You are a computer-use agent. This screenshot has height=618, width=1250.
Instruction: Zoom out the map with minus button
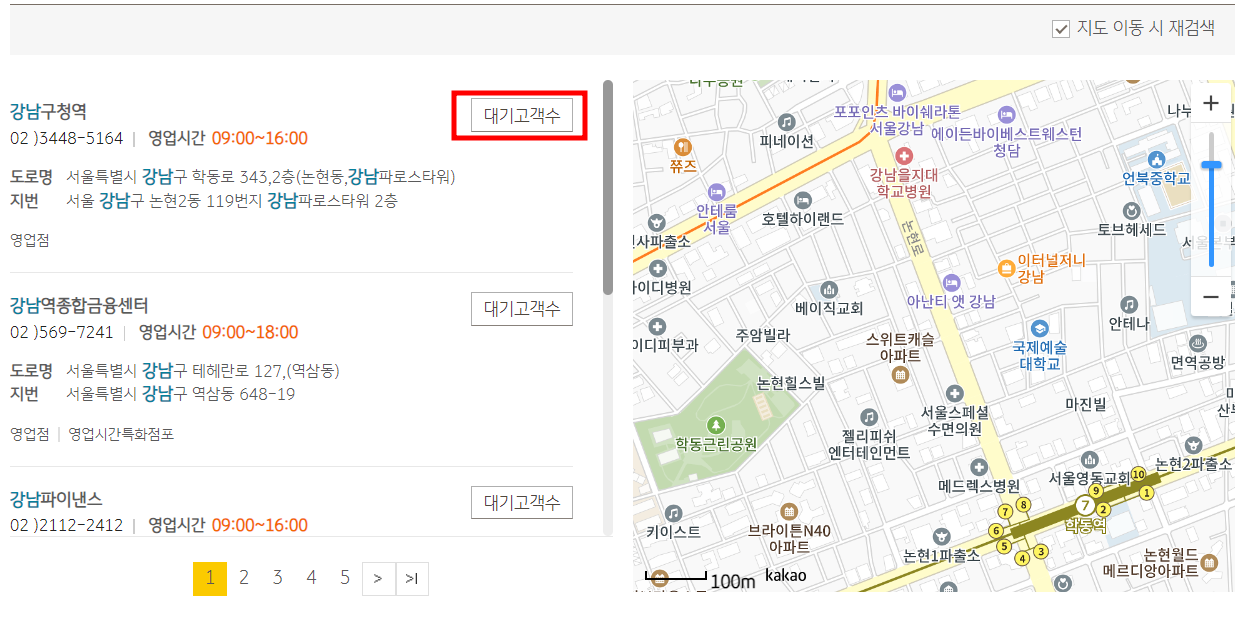1211,298
